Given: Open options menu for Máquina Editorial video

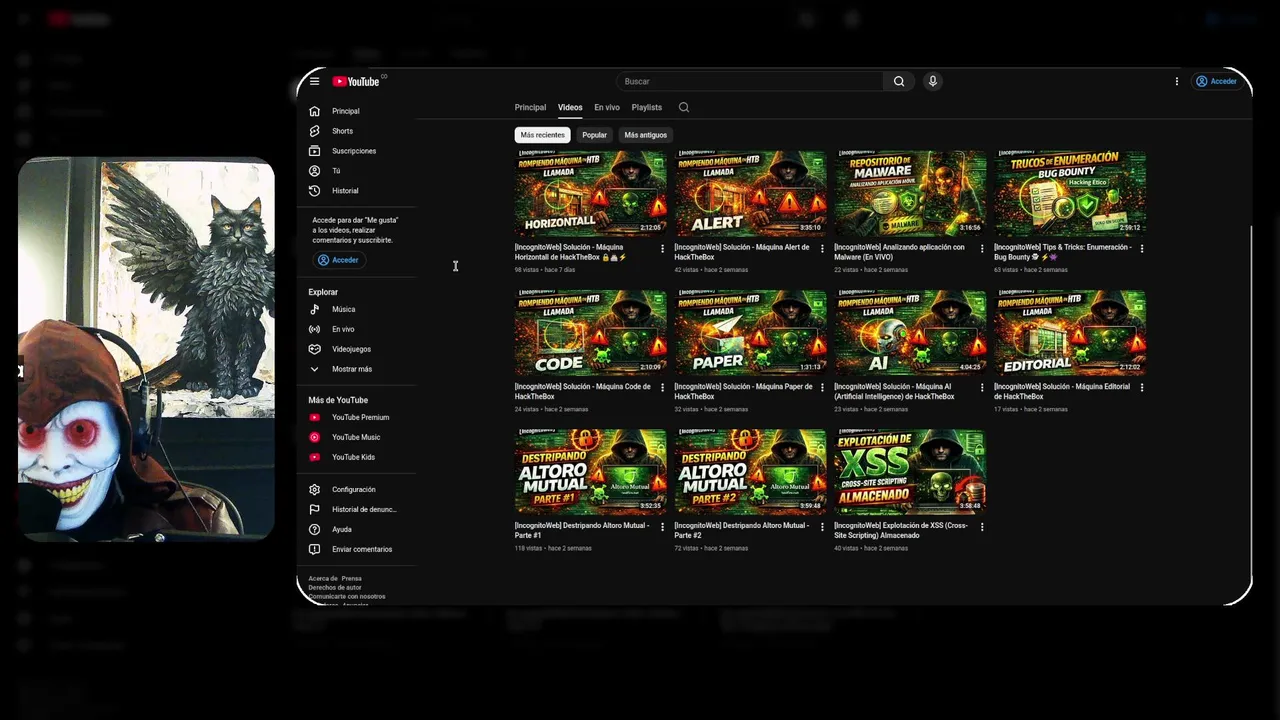Looking at the screenshot, I should point(1142,387).
